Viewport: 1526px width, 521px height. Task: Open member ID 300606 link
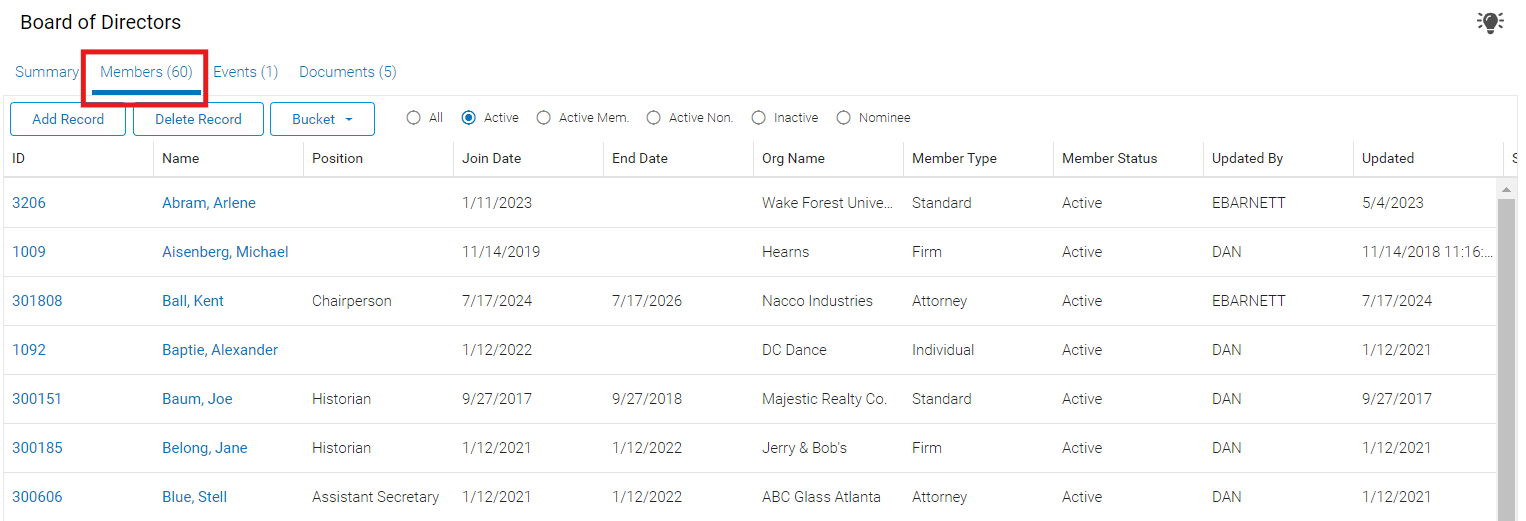point(37,497)
